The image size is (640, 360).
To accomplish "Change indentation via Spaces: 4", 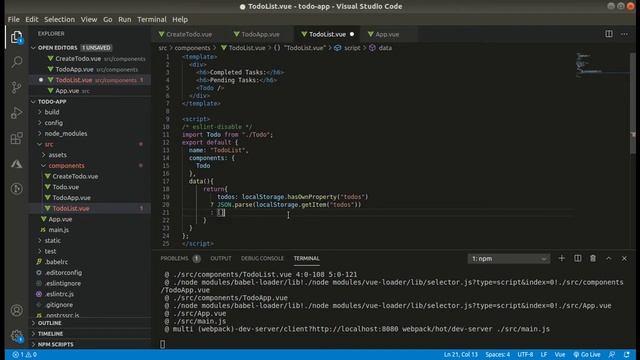I will coord(498,355).
